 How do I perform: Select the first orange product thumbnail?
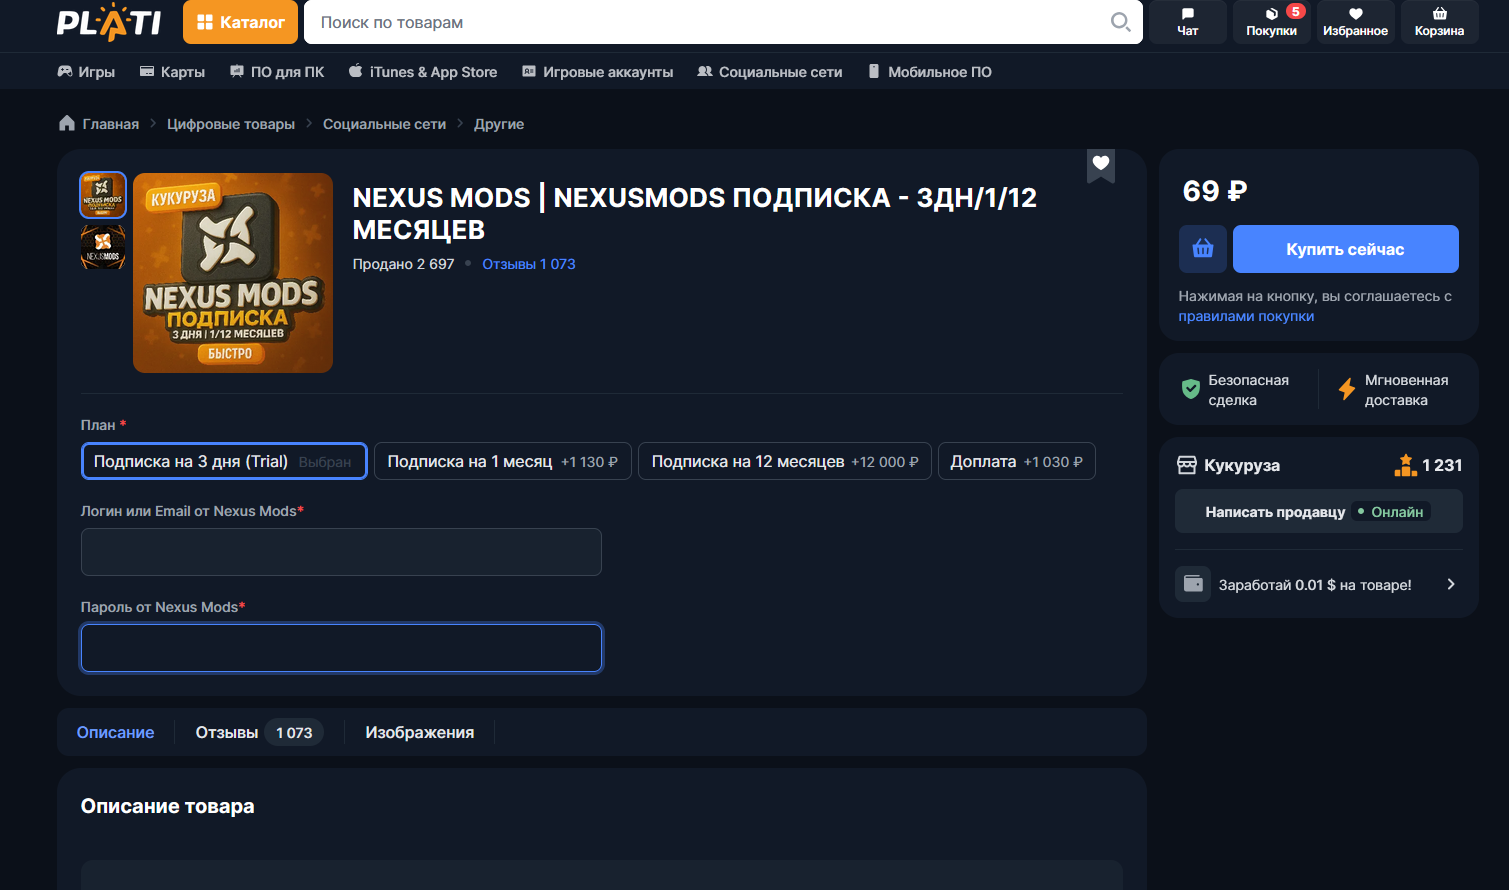point(103,195)
